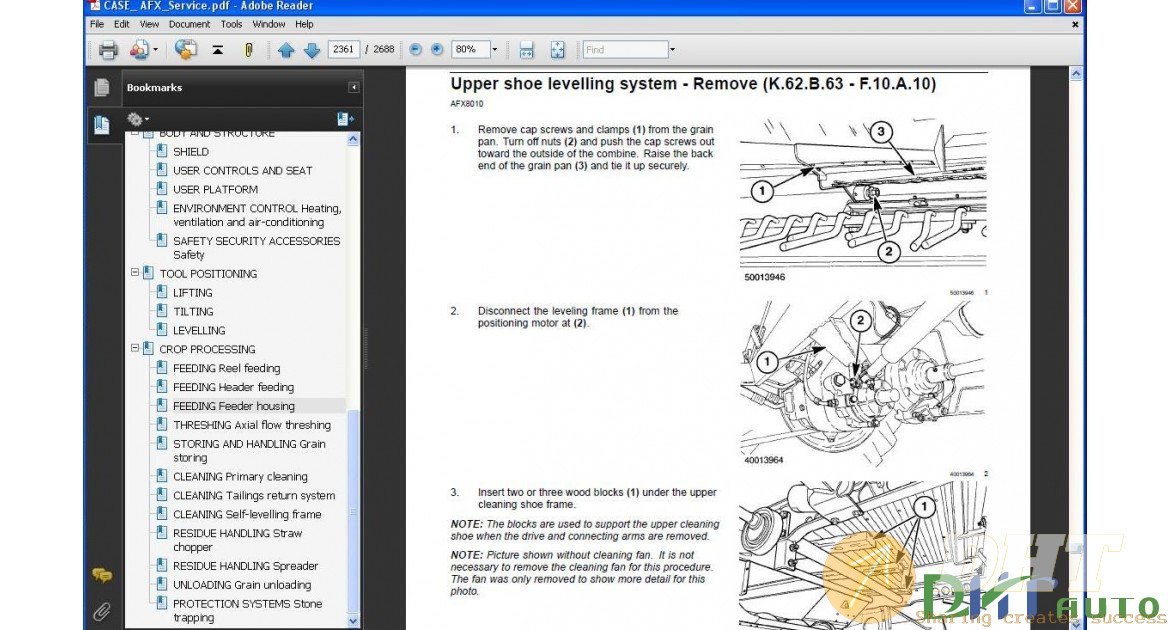Open CLEANING Primary cleaning bookmark
The height and width of the screenshot is (630, 1170).
click(240, 476)
